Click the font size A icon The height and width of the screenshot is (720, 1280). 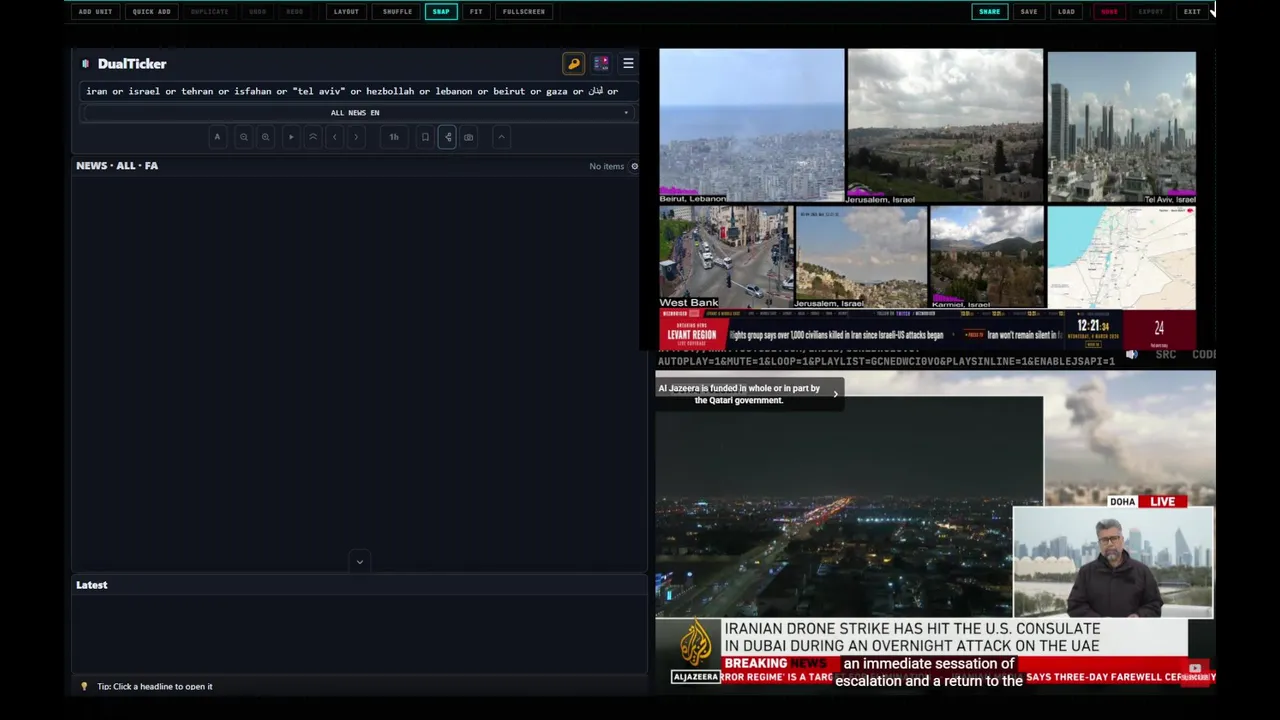217,137
